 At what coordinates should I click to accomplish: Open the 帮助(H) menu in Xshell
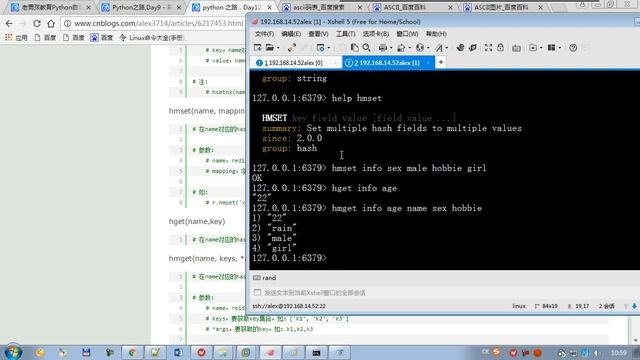pos(436,34)
